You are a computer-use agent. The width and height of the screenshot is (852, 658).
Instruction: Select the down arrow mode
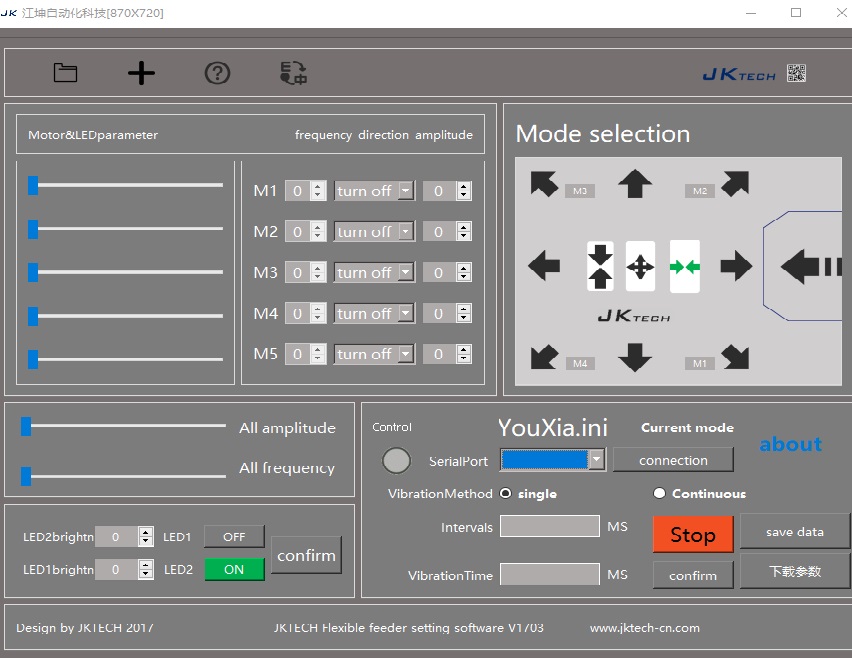tap(635, 357)
